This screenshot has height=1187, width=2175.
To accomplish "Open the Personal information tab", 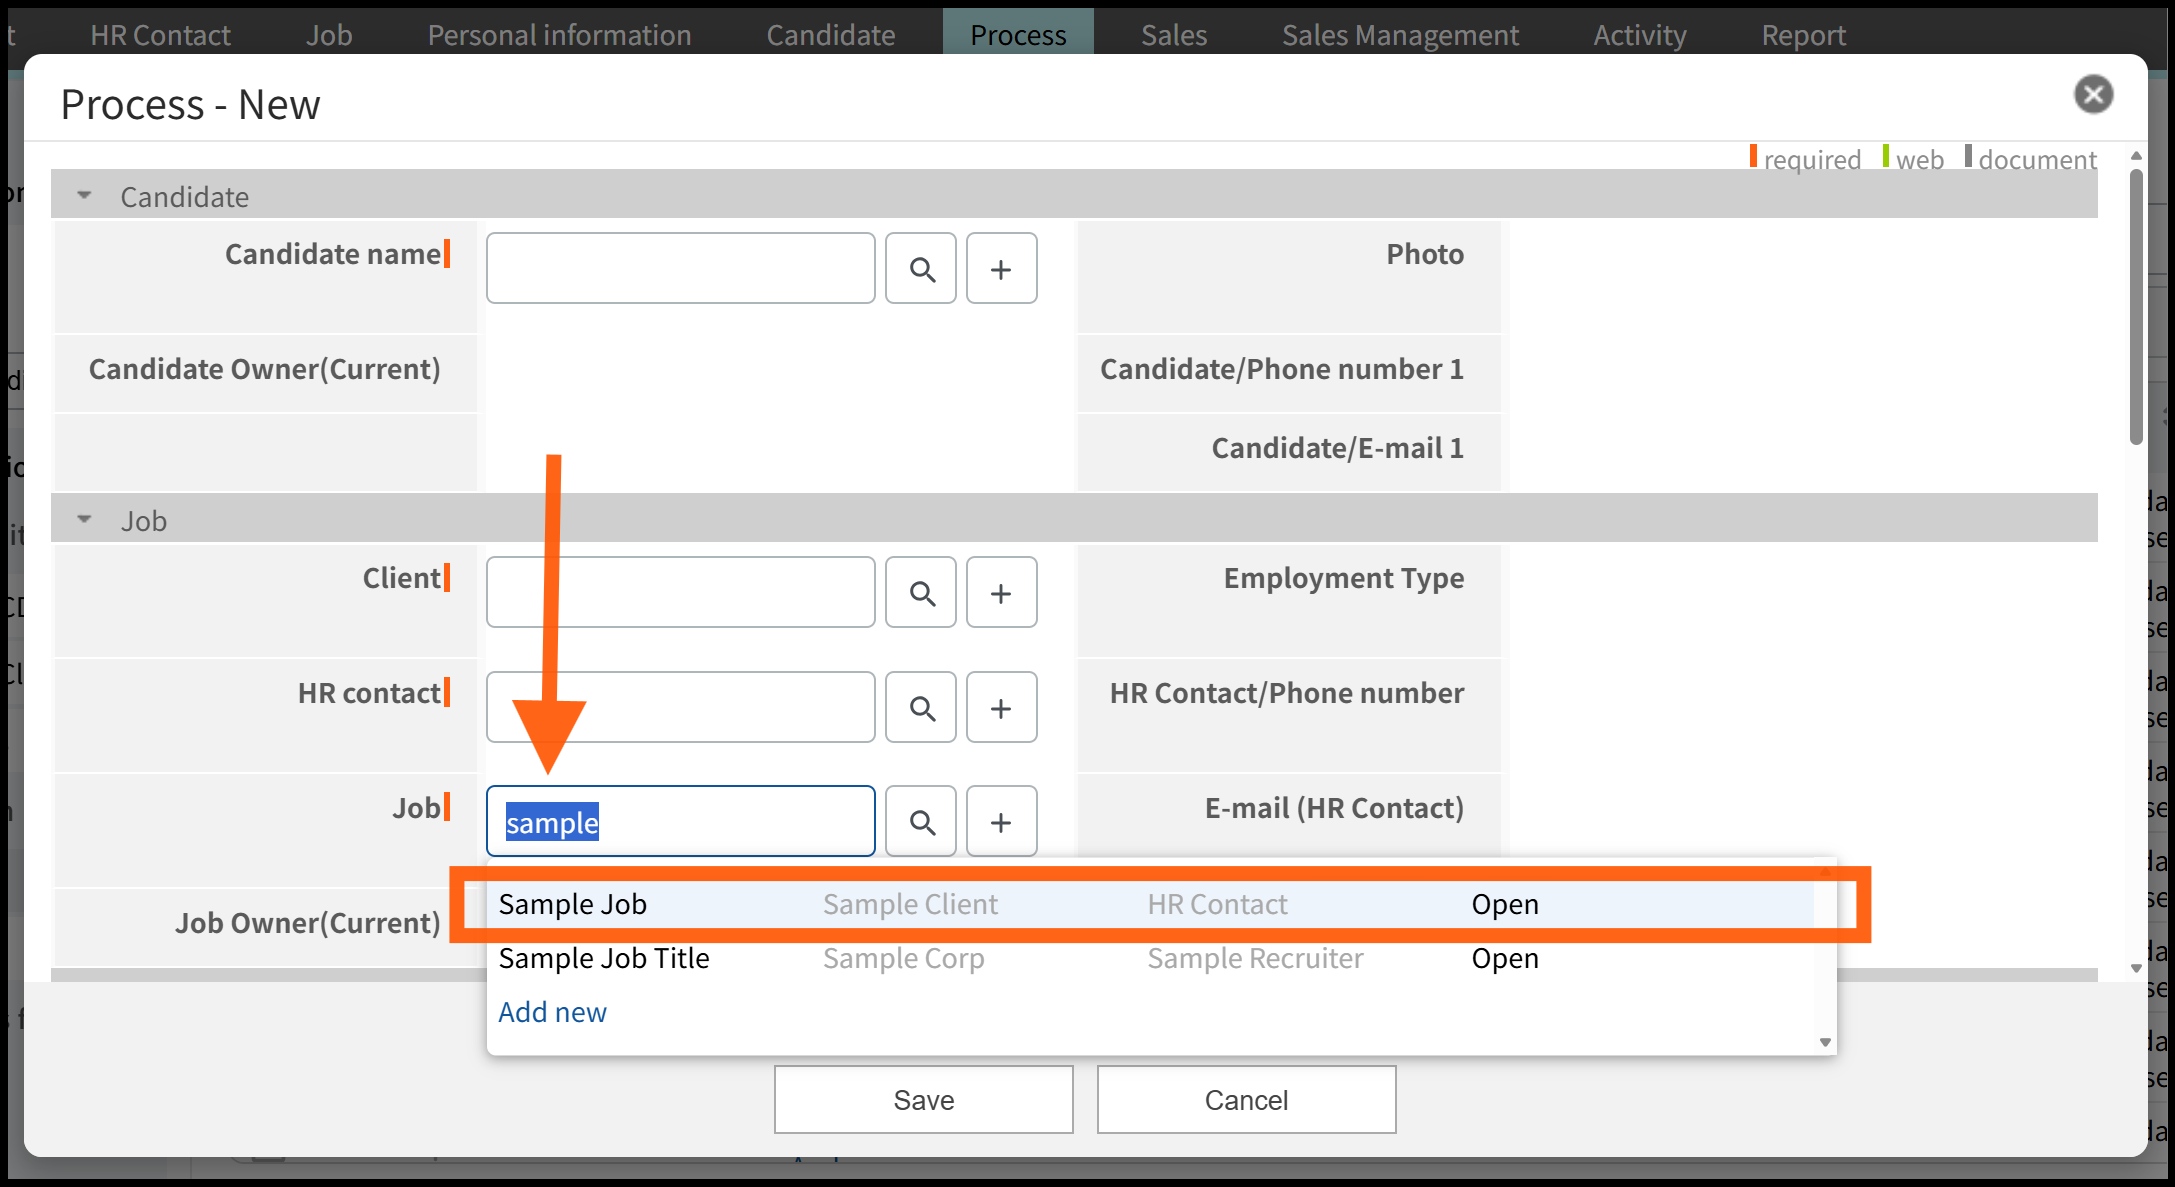I will pyautogui.click(x=559, y=35).
